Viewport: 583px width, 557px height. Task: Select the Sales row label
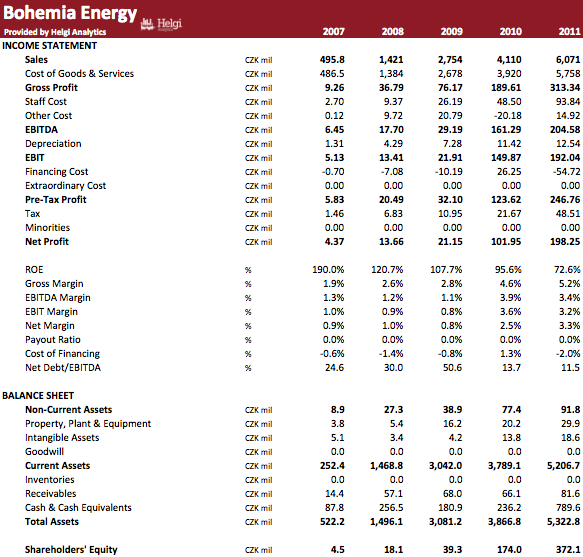36,60
